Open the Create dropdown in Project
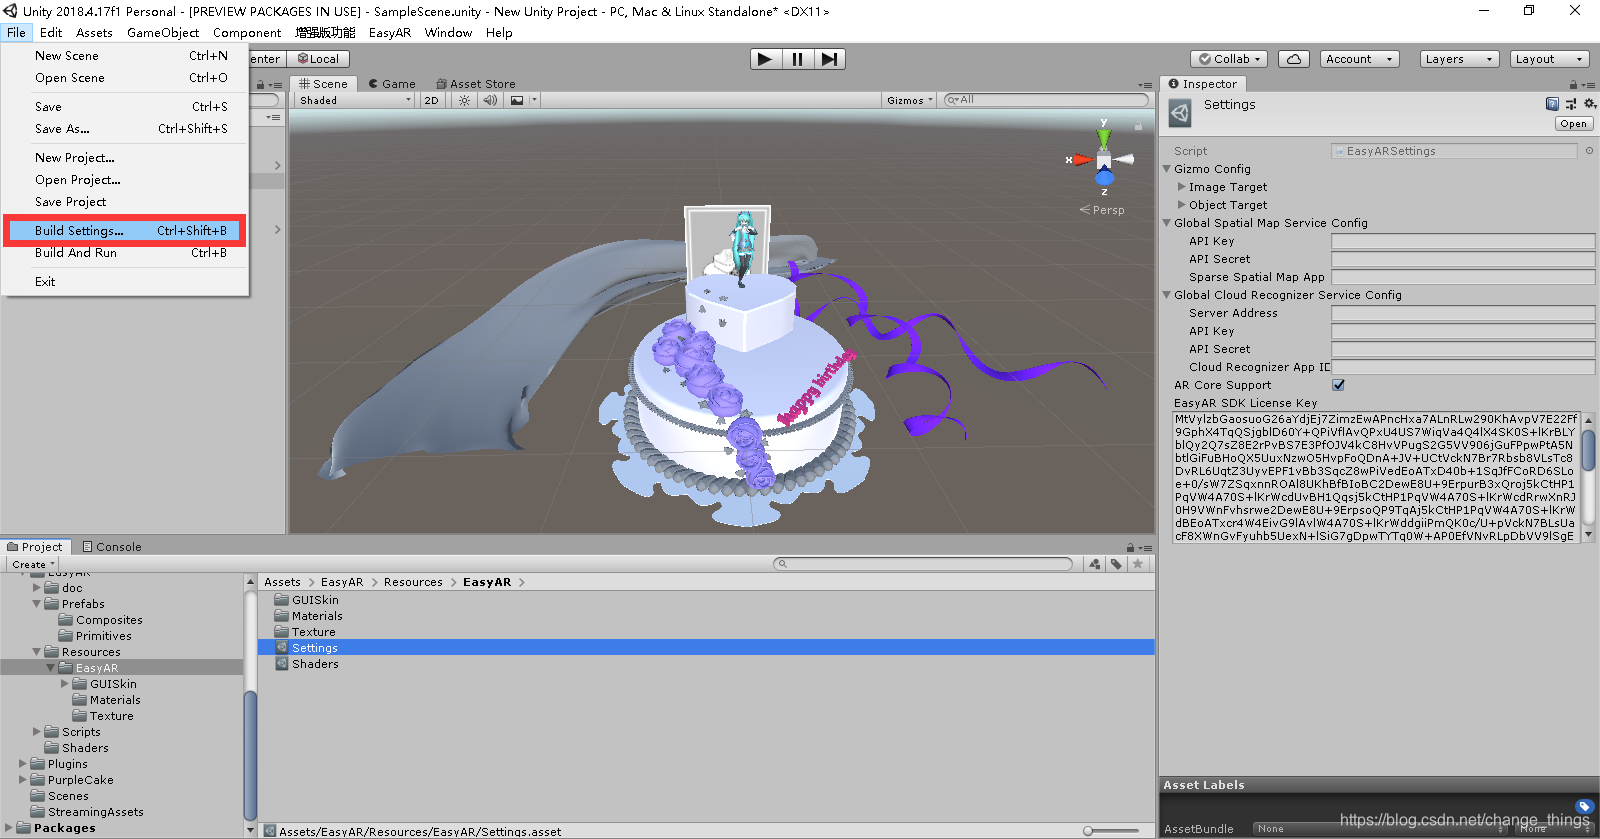 tap(33, 564)
